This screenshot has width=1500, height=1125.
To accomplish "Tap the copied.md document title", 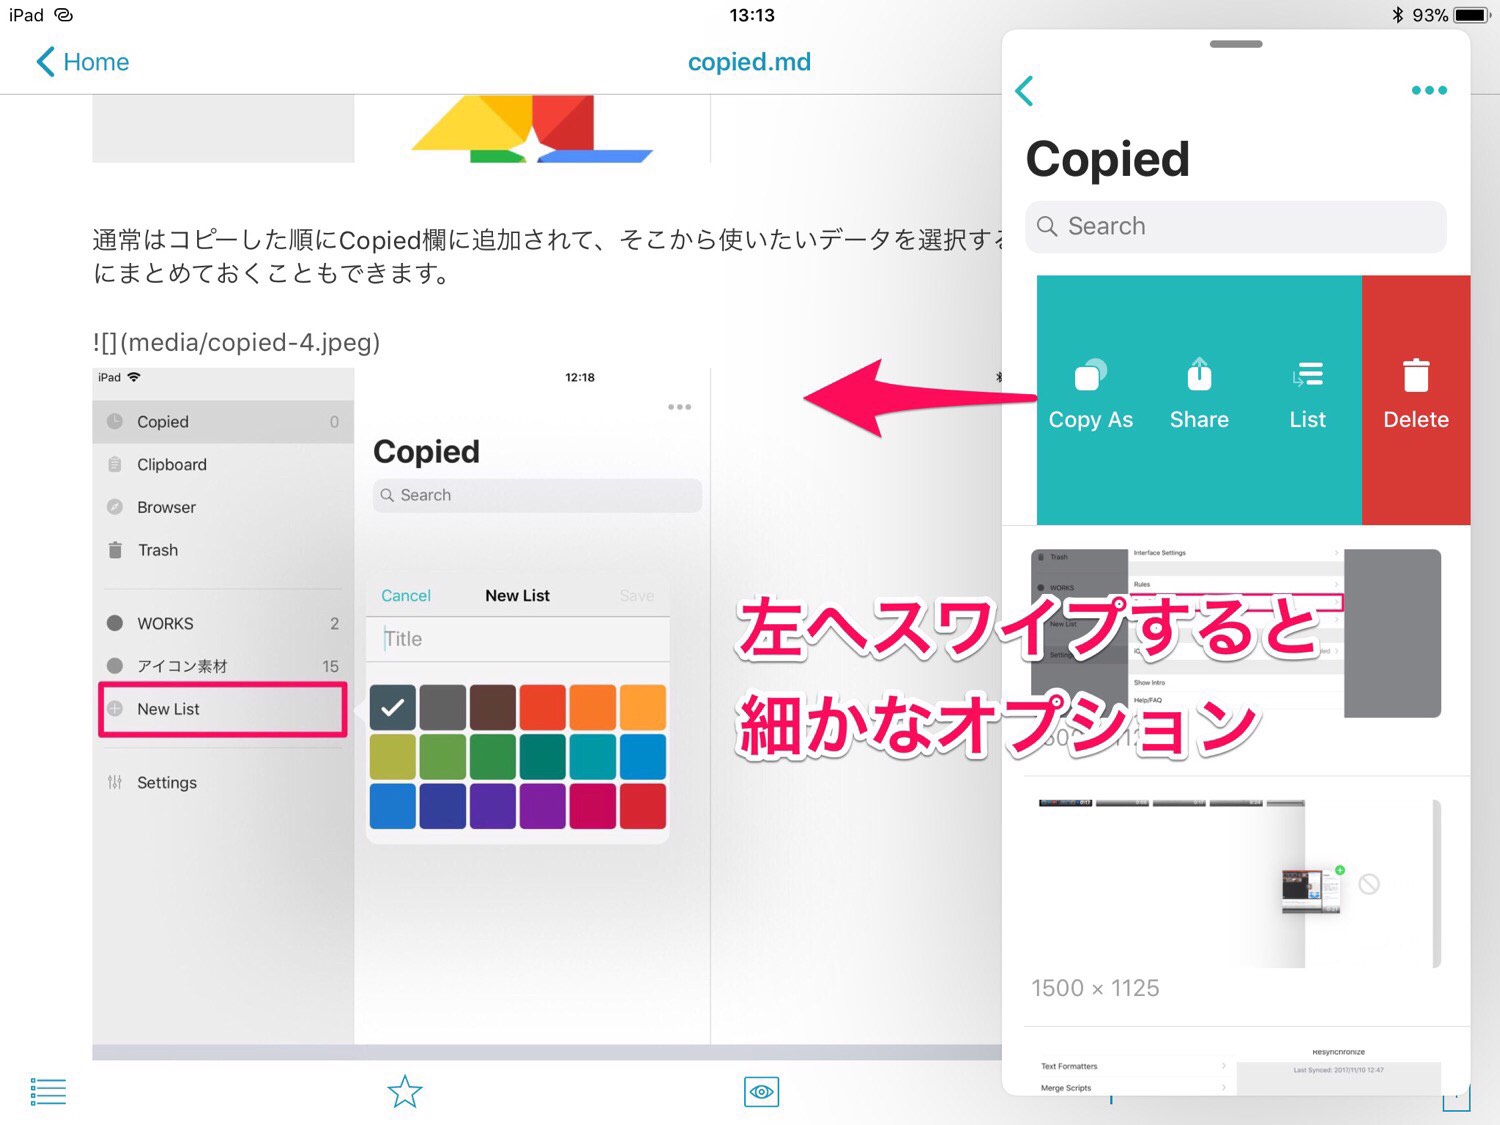I will tap(749, 62).
